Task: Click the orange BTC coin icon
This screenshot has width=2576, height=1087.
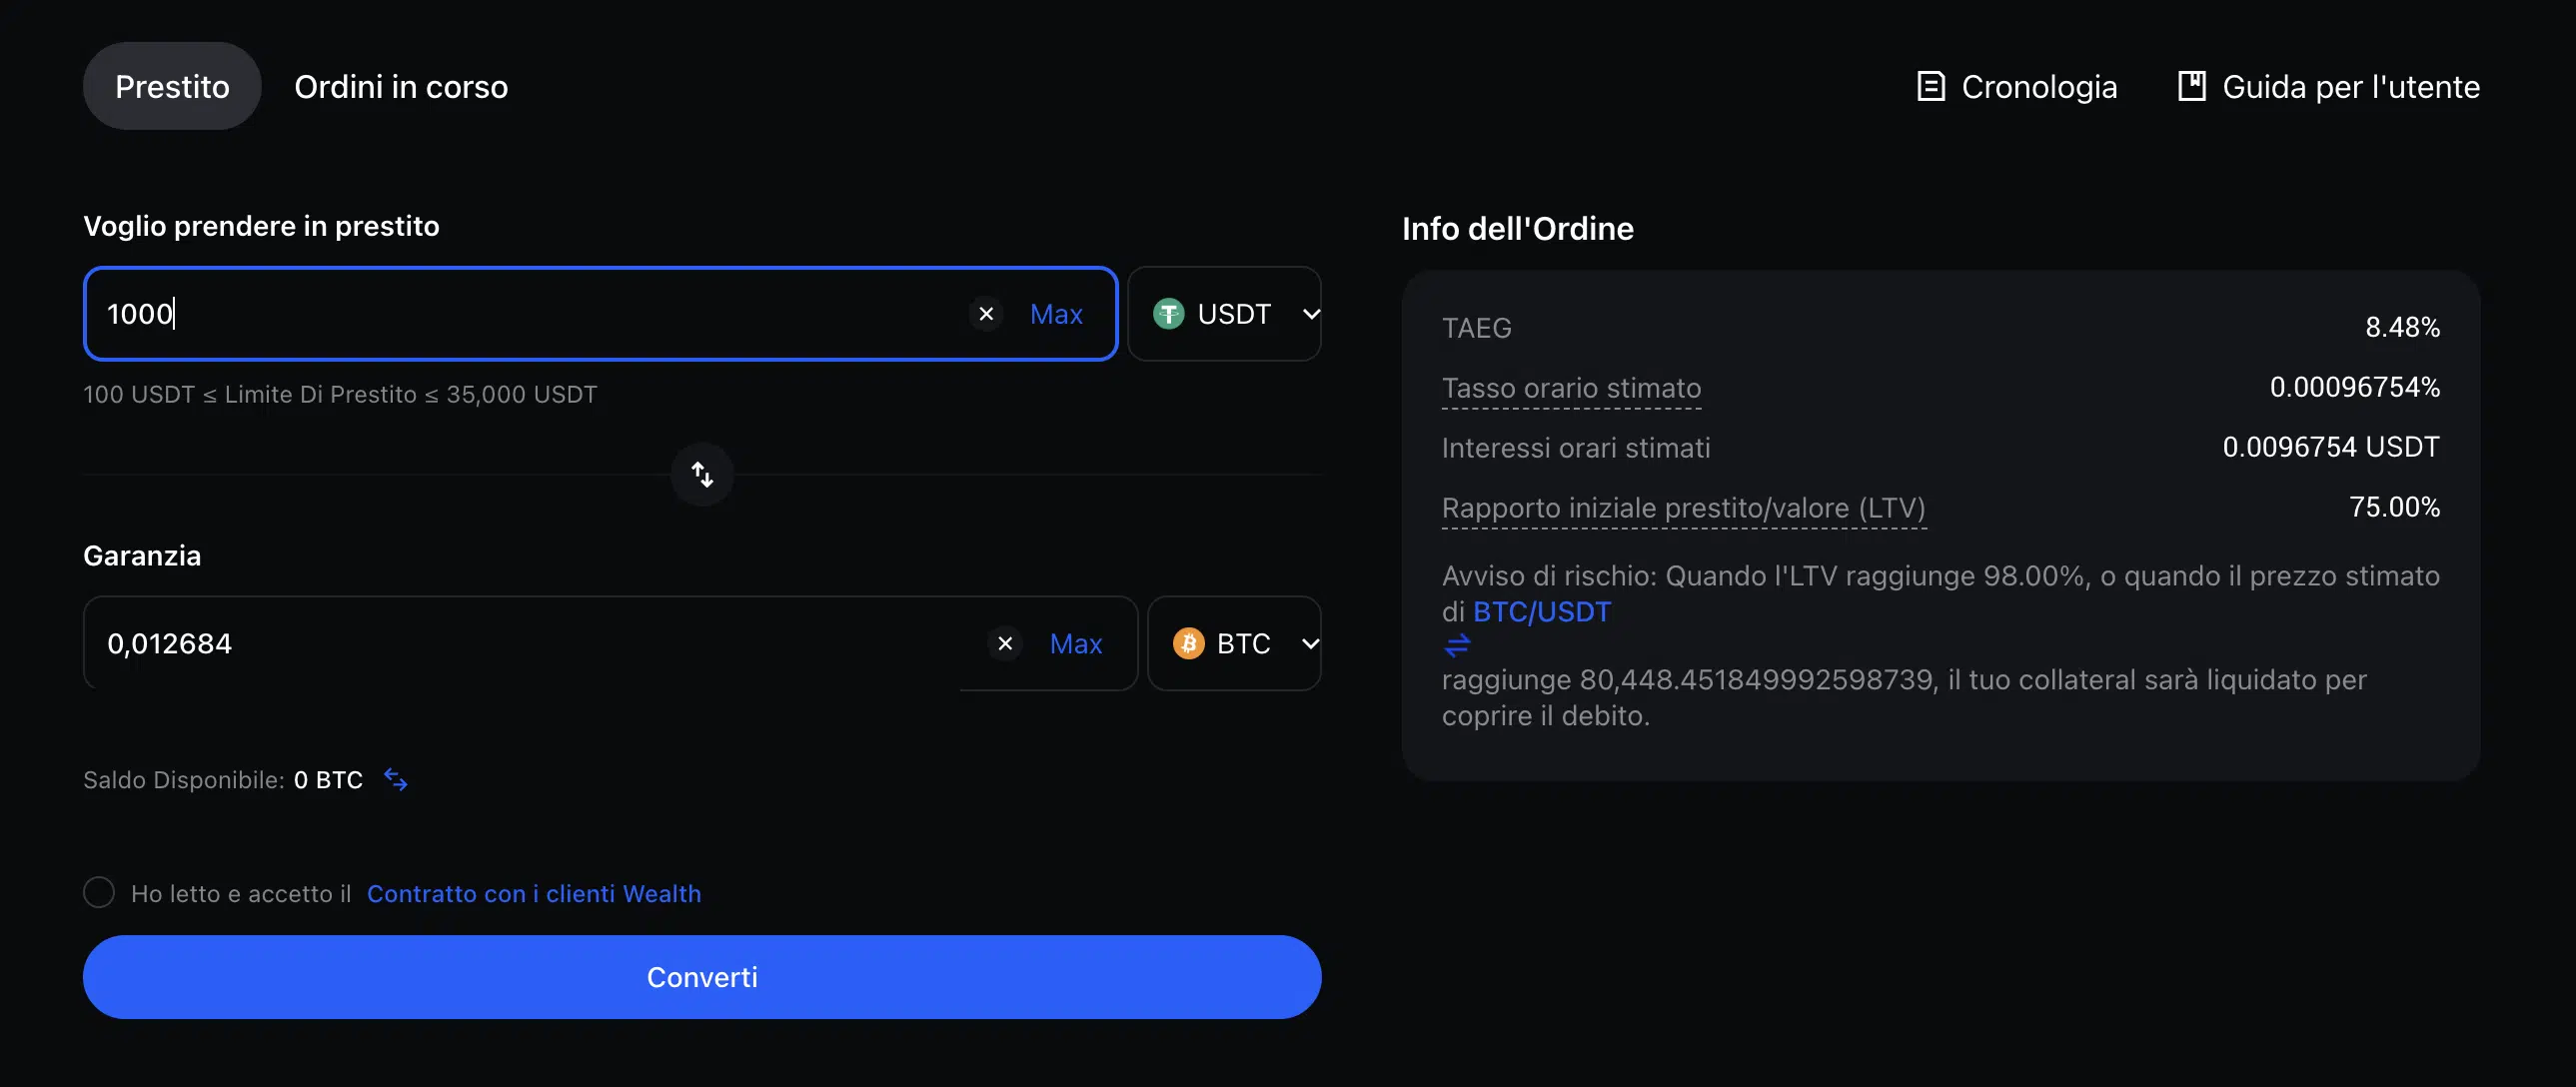Action: (x=1188, y=643)
